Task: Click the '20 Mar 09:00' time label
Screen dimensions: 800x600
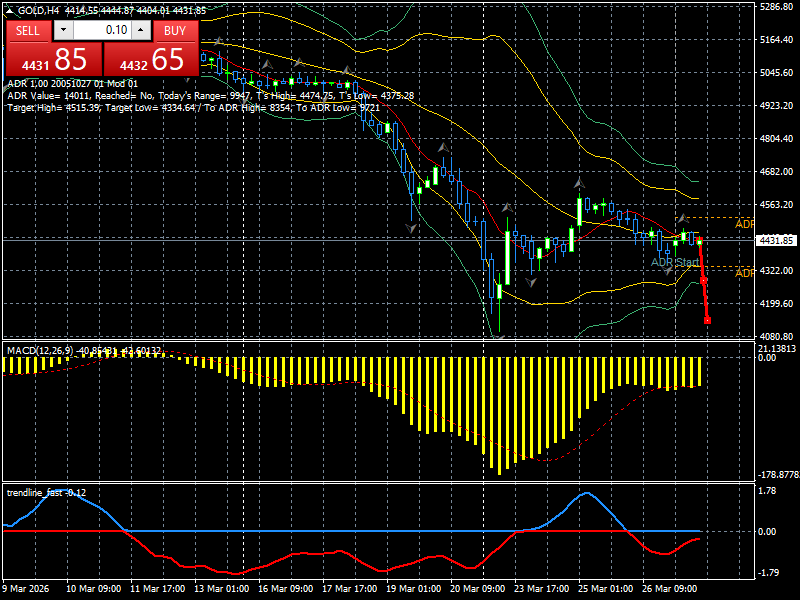Action: click(478, 588)
